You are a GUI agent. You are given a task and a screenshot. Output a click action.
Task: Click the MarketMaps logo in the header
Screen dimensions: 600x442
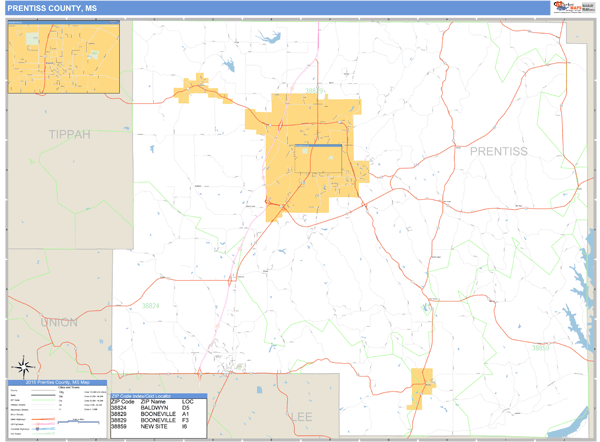(565, 7)
